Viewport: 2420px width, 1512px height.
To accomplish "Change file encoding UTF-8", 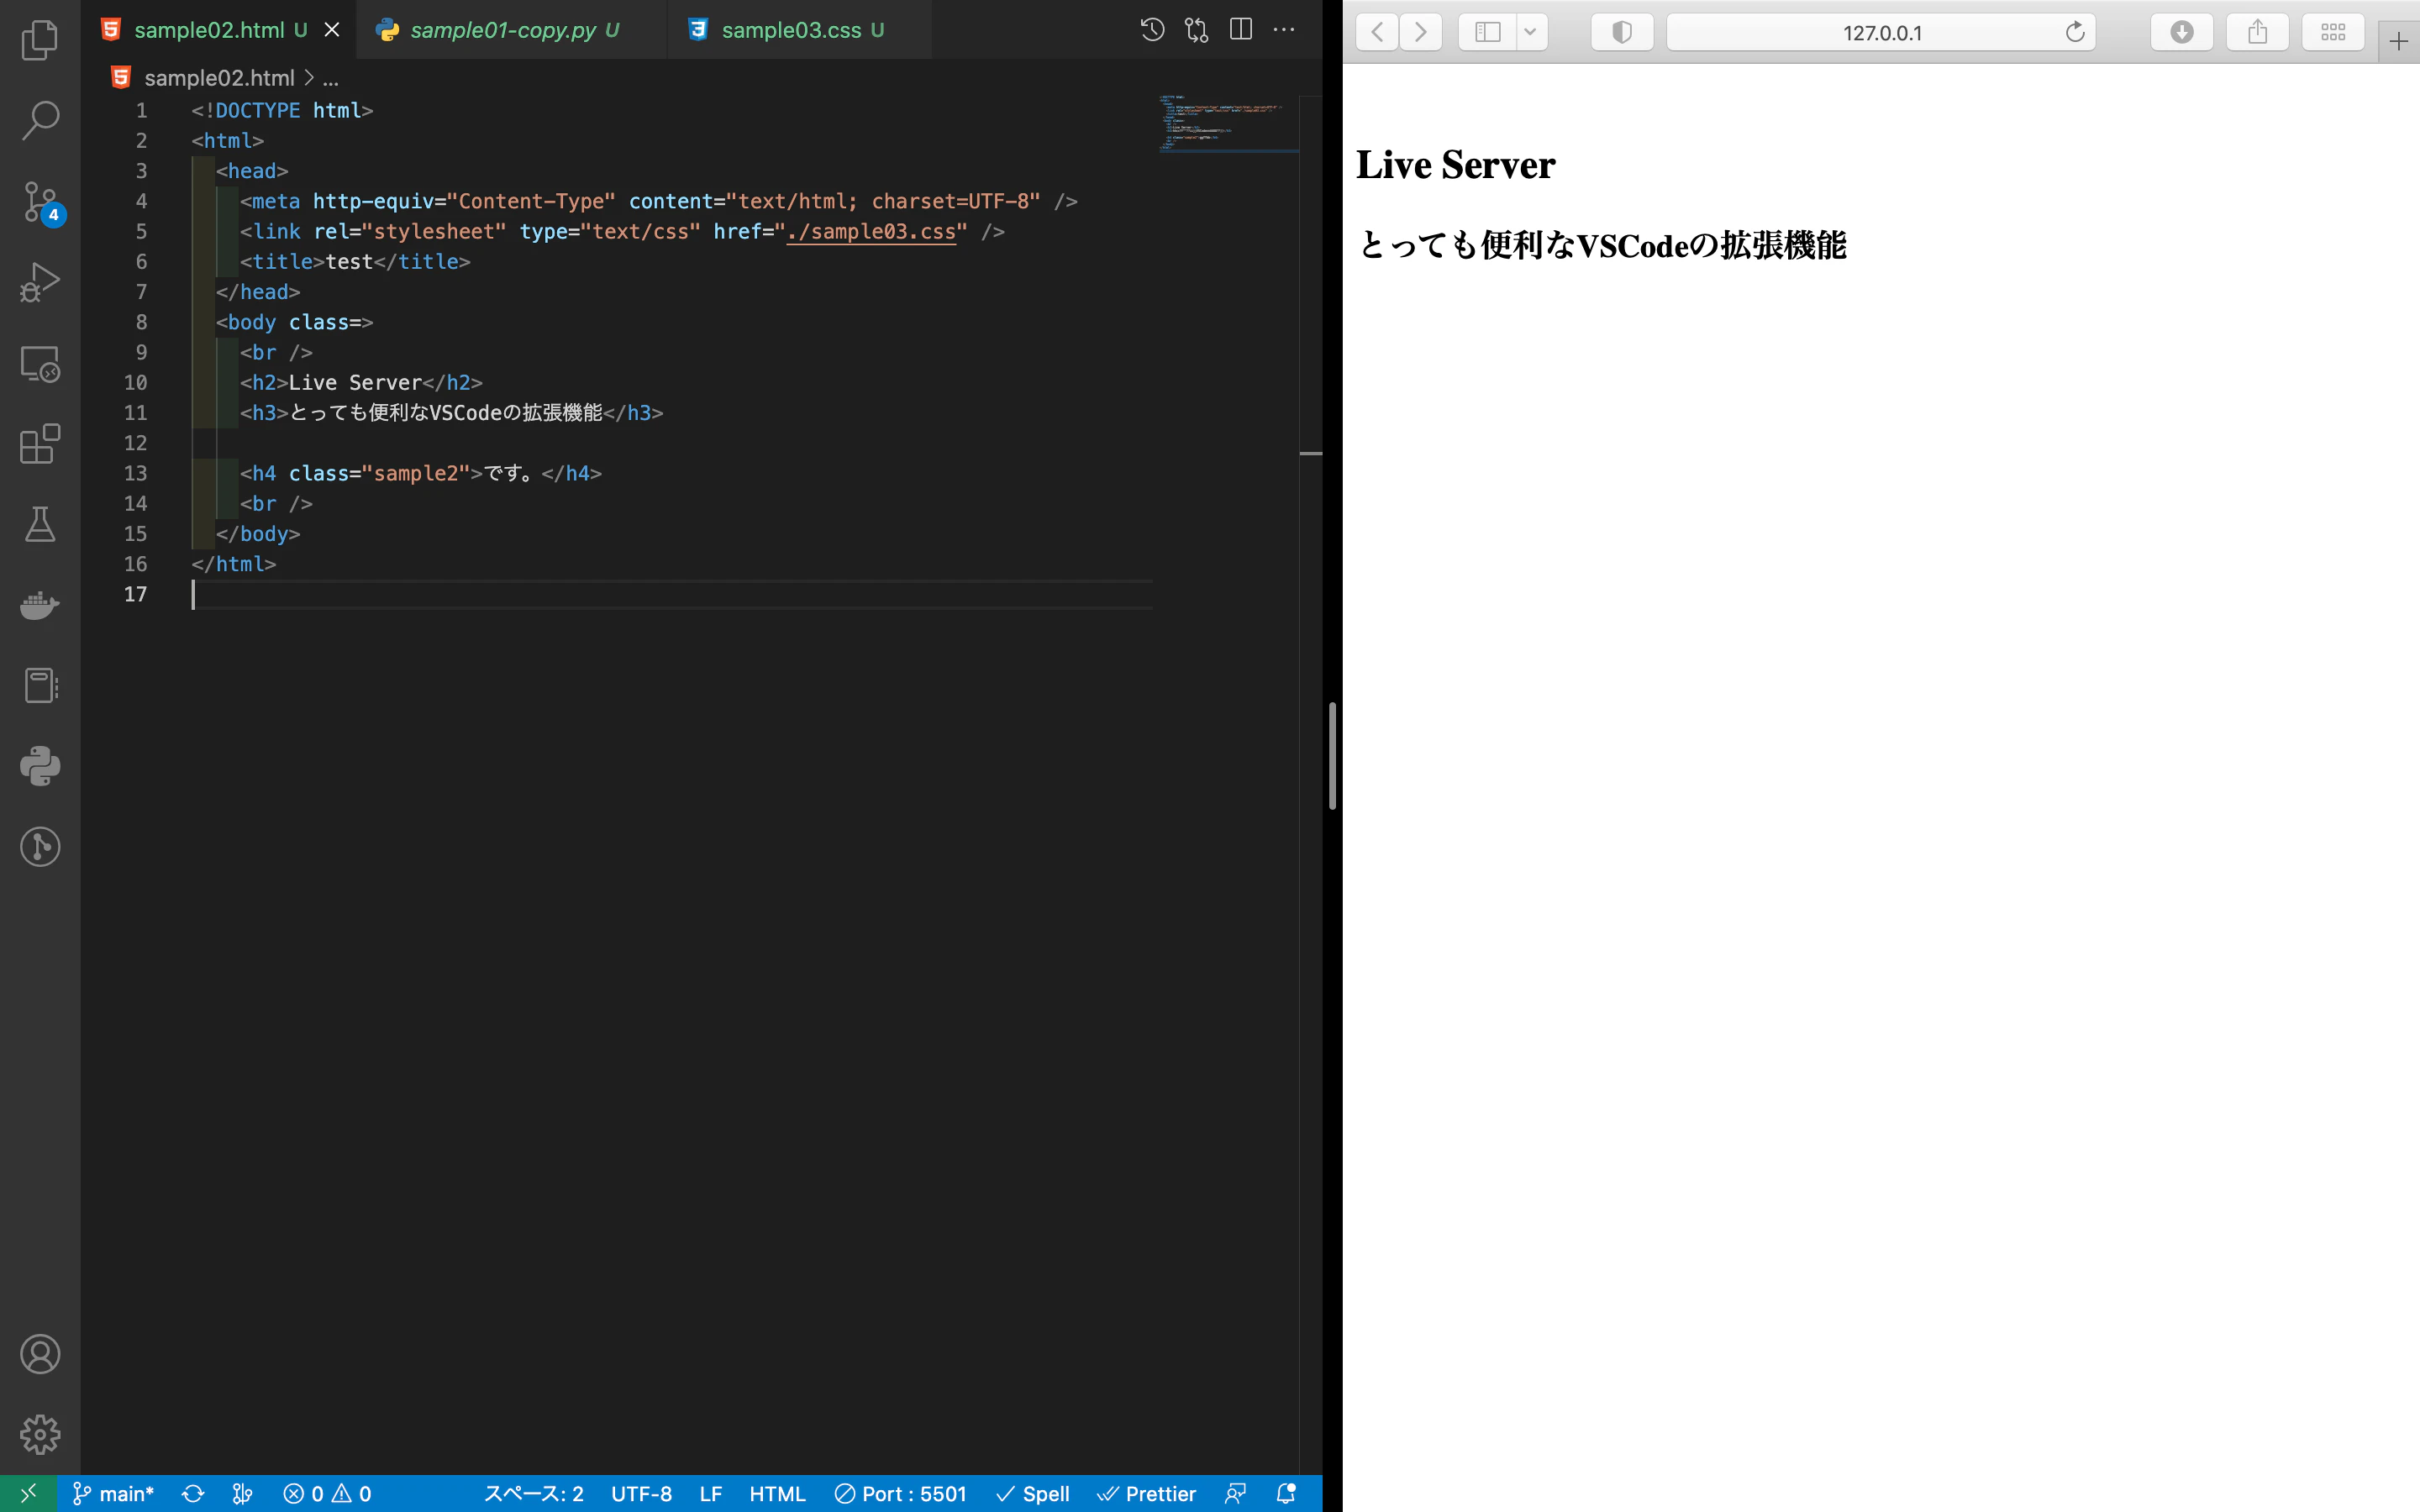I will (641, 1493).
